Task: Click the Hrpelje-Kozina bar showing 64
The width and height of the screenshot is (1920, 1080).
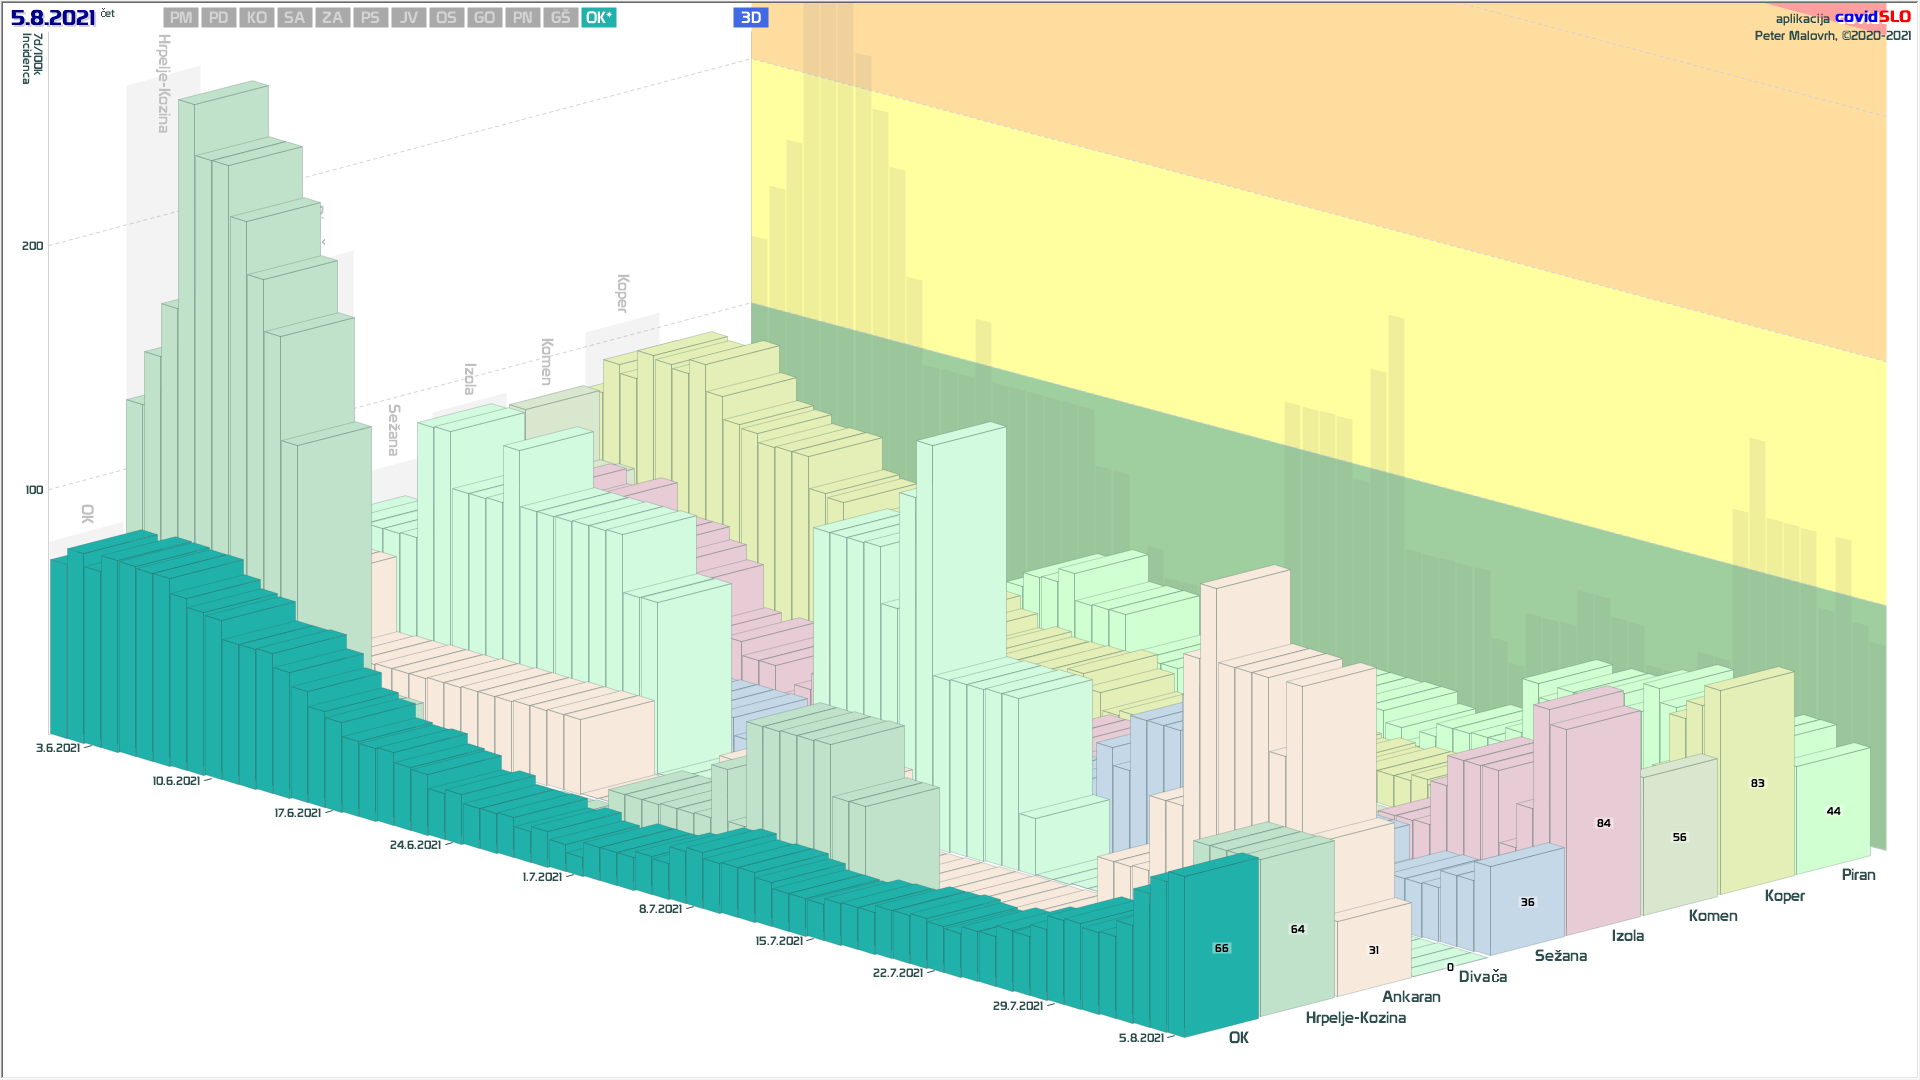Action: [x=1297, y=929]
